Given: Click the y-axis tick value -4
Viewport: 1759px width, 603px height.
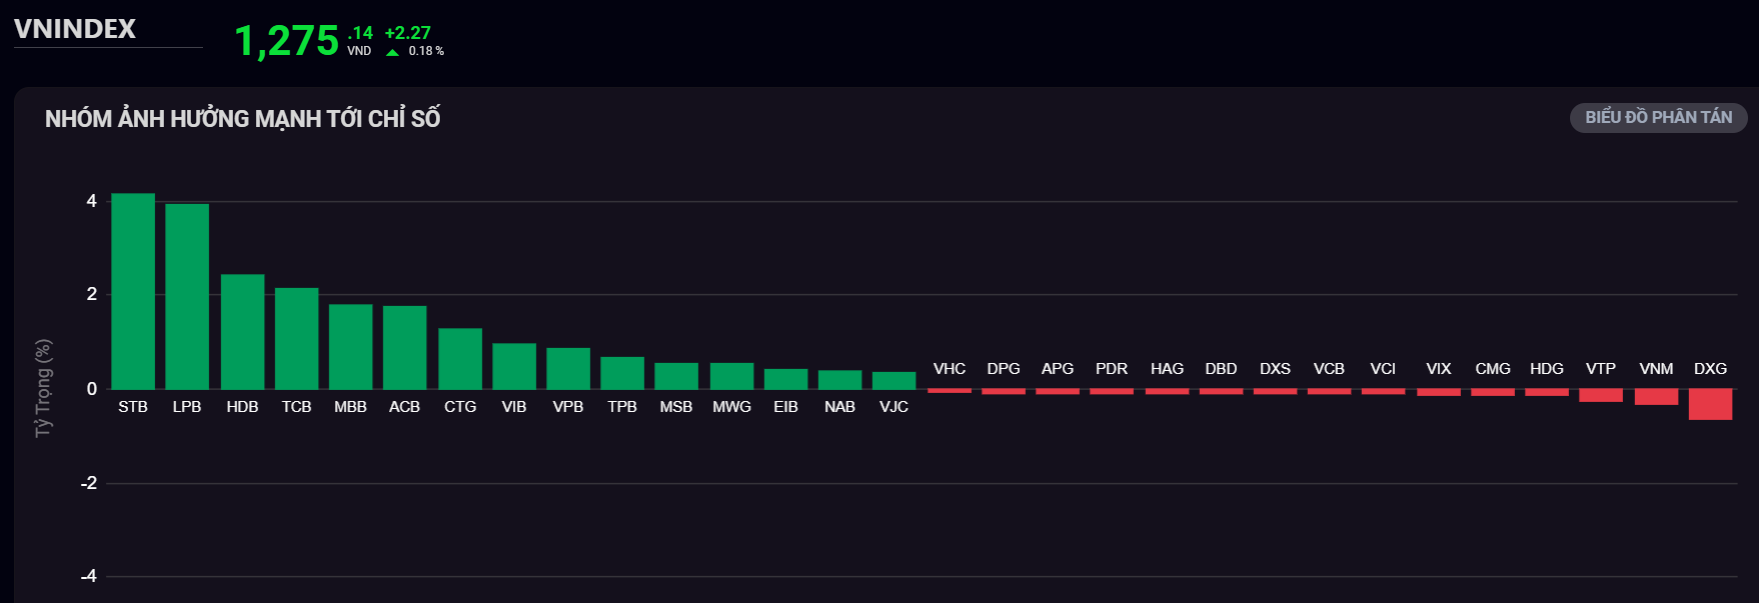Looking at the screenshot, I should coord(89,576).
